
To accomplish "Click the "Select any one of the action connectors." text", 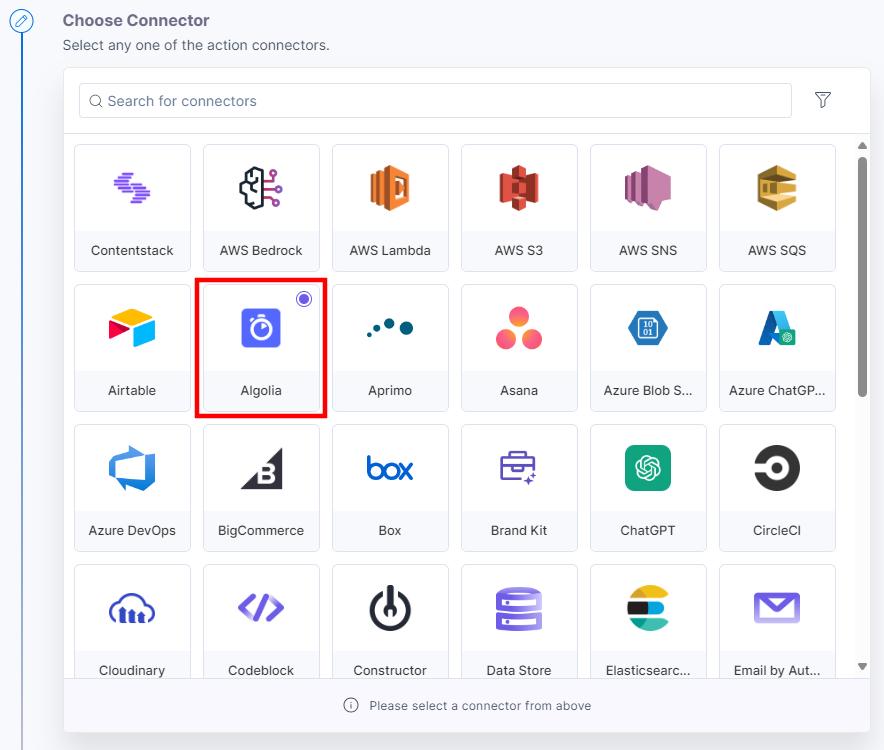I will [x=196, y=45].
